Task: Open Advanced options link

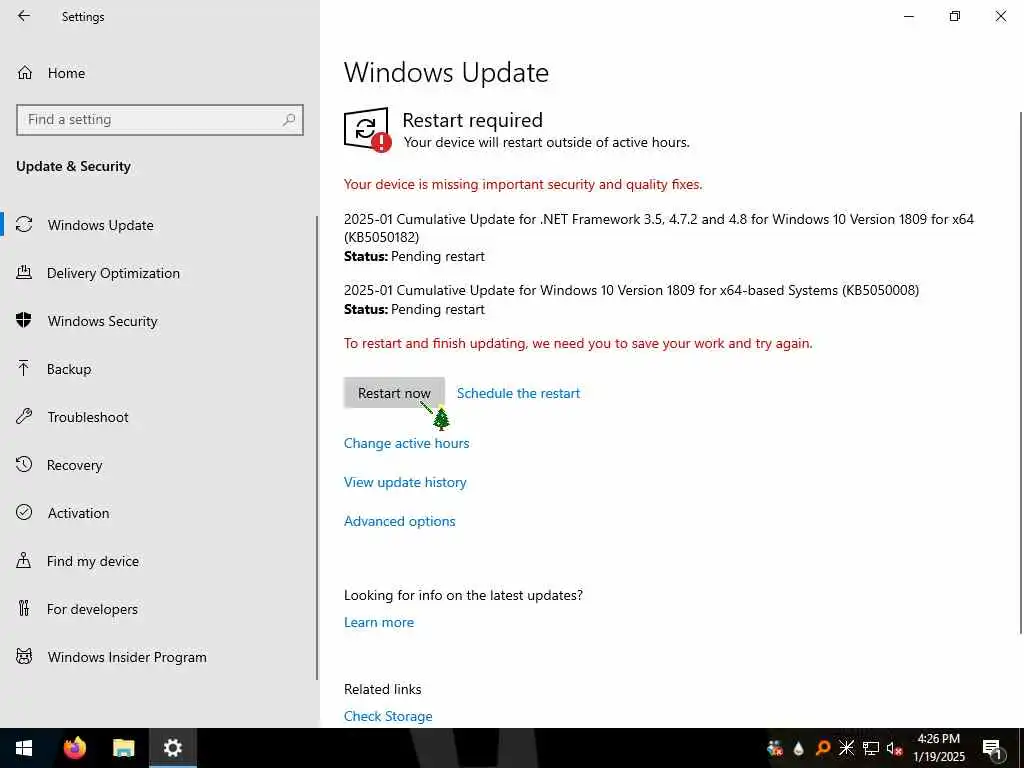Action: (400, 521)
